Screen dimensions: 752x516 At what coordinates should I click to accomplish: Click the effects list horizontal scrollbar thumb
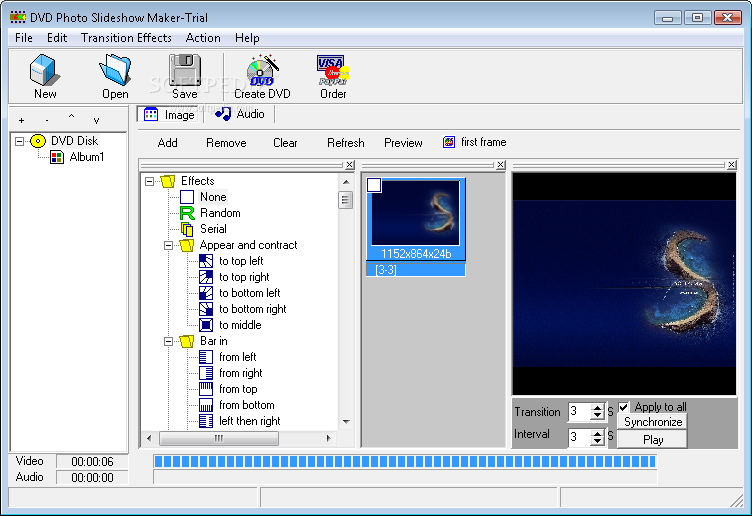click(219, 438)
